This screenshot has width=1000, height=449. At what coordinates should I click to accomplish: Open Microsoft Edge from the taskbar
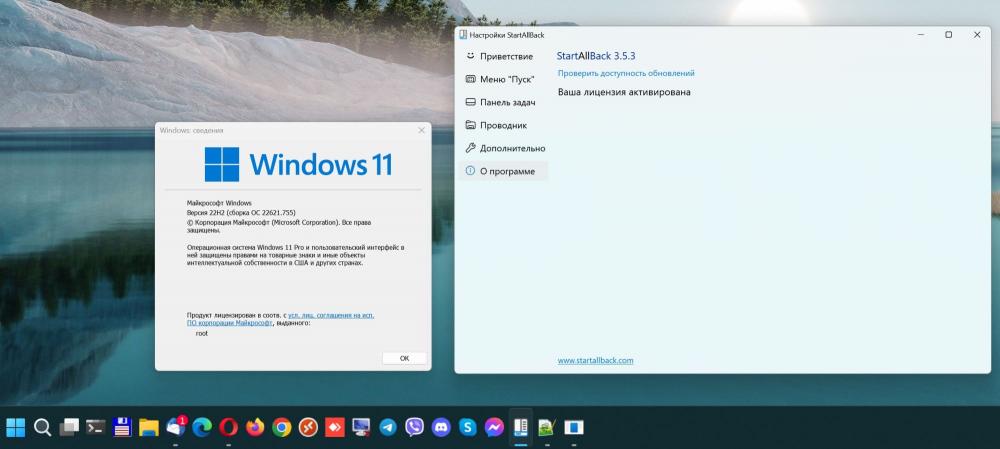coord(202,427)
